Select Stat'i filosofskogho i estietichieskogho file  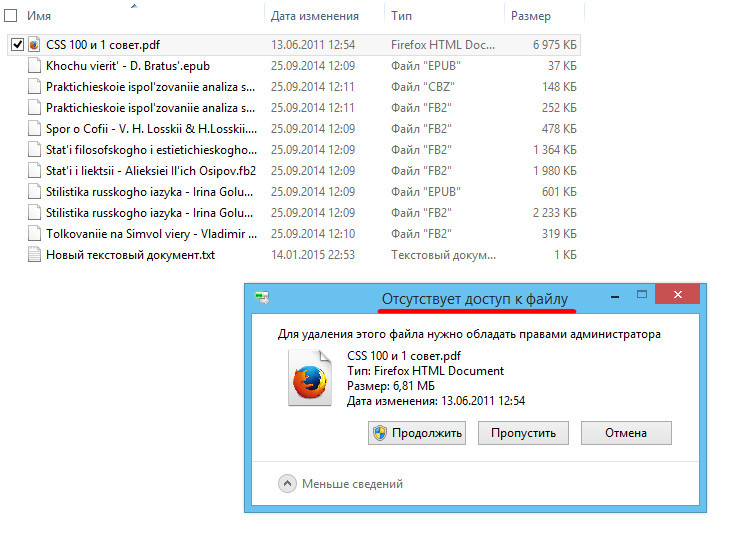click(151, 149)
